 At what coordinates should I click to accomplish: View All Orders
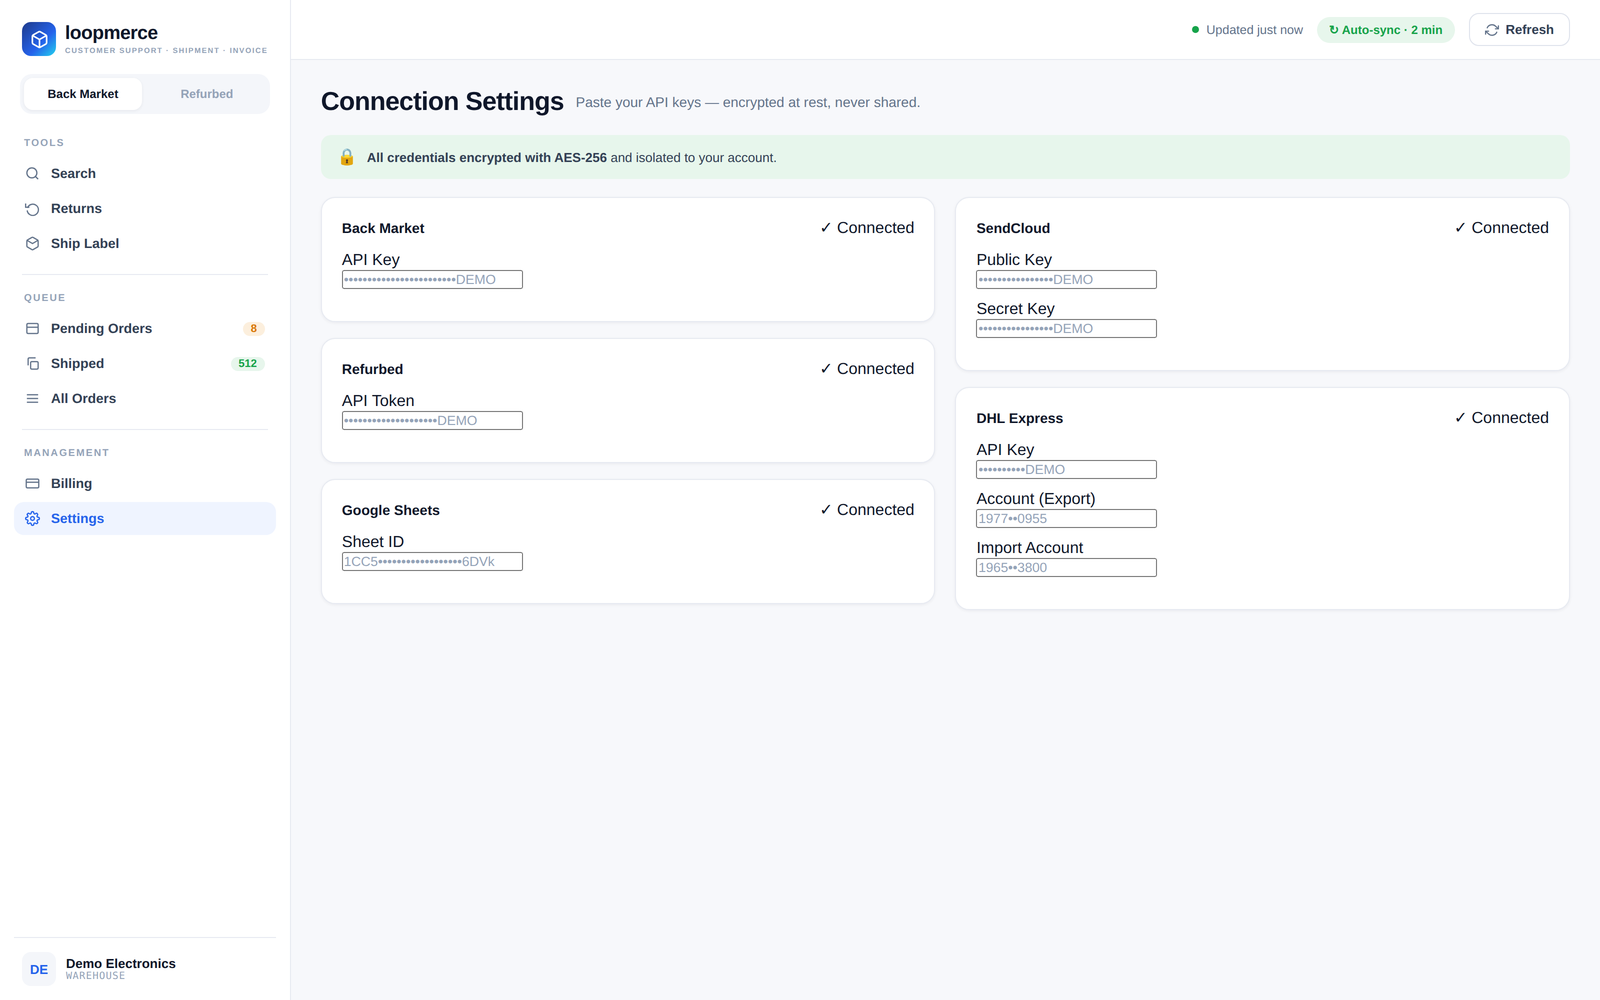pos(145,399)
